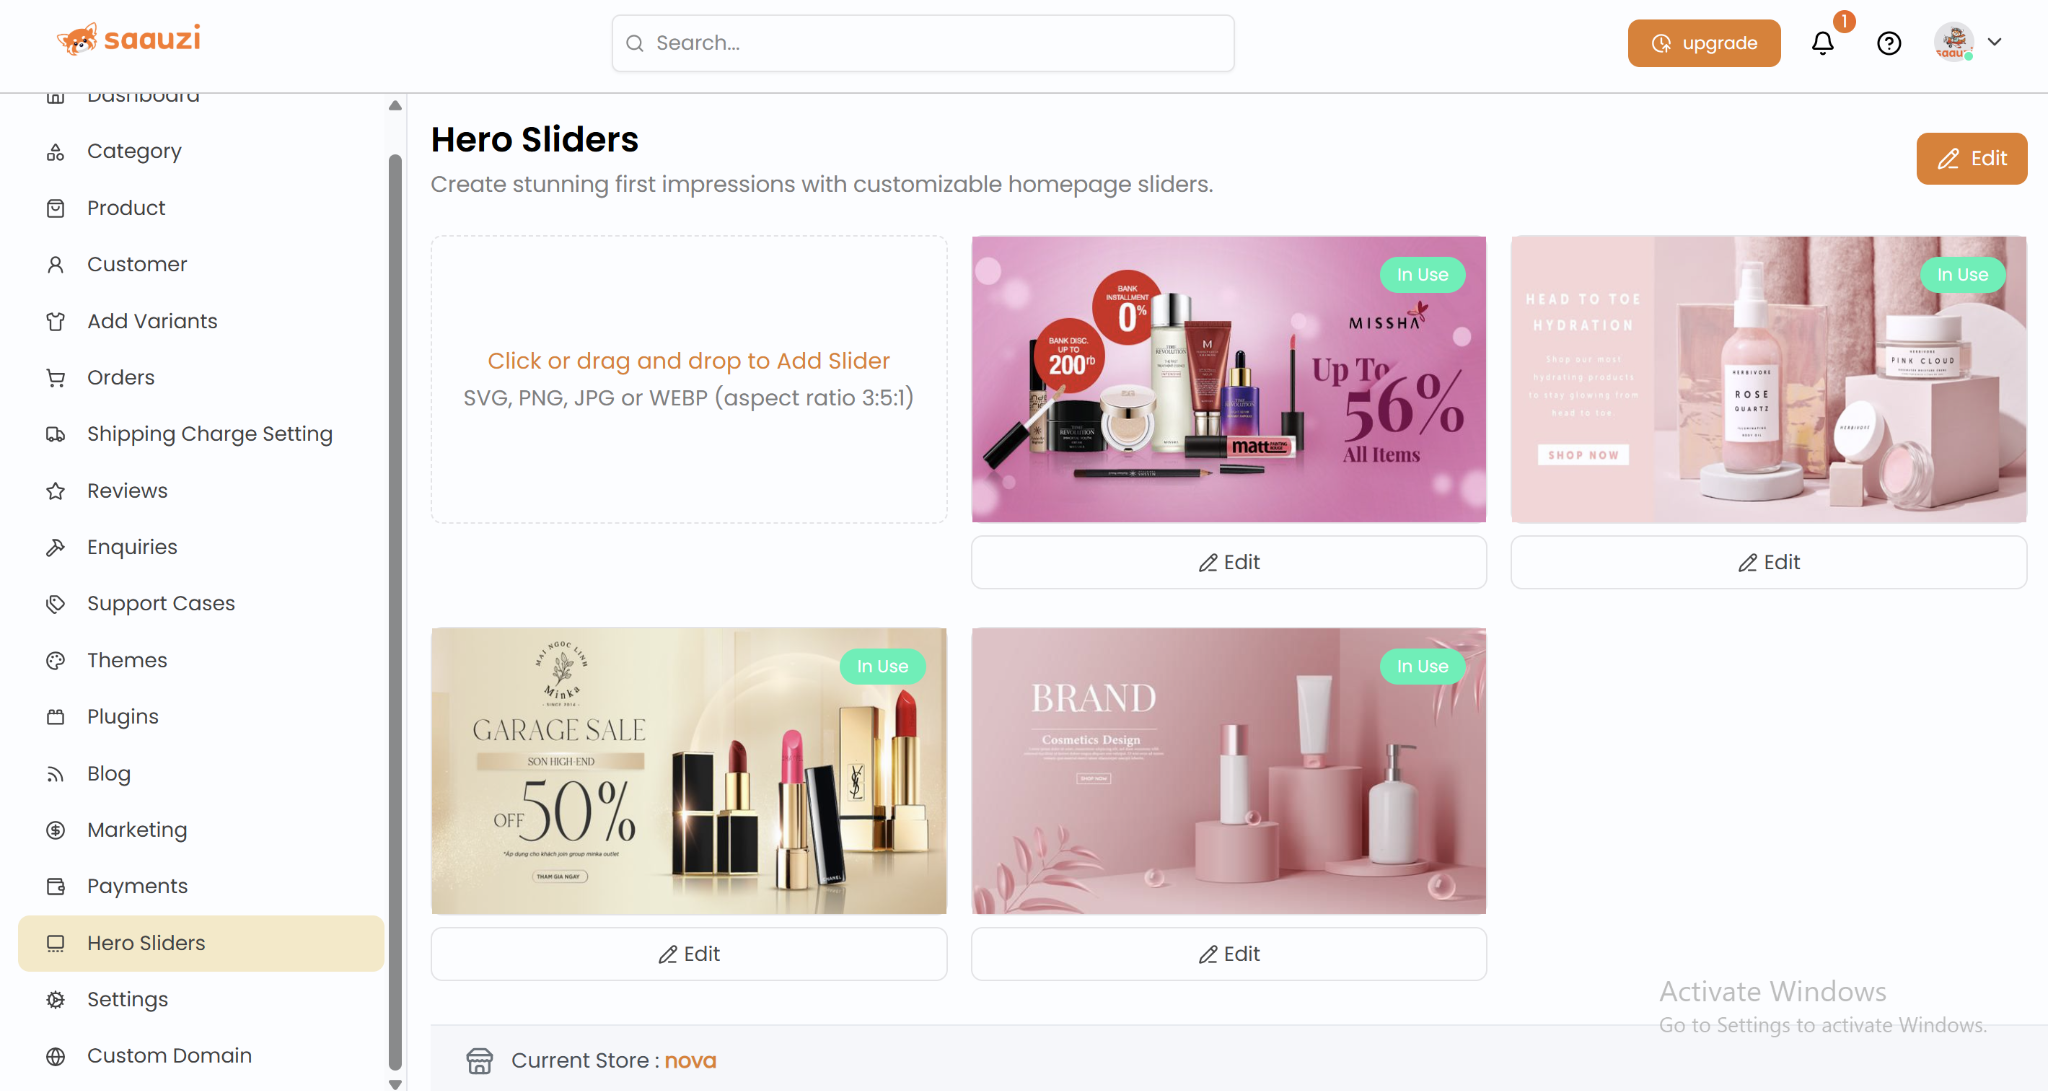Click the help question mark icon
Viewport: 2048px width, 1091px height.
tap(1889, 43)
